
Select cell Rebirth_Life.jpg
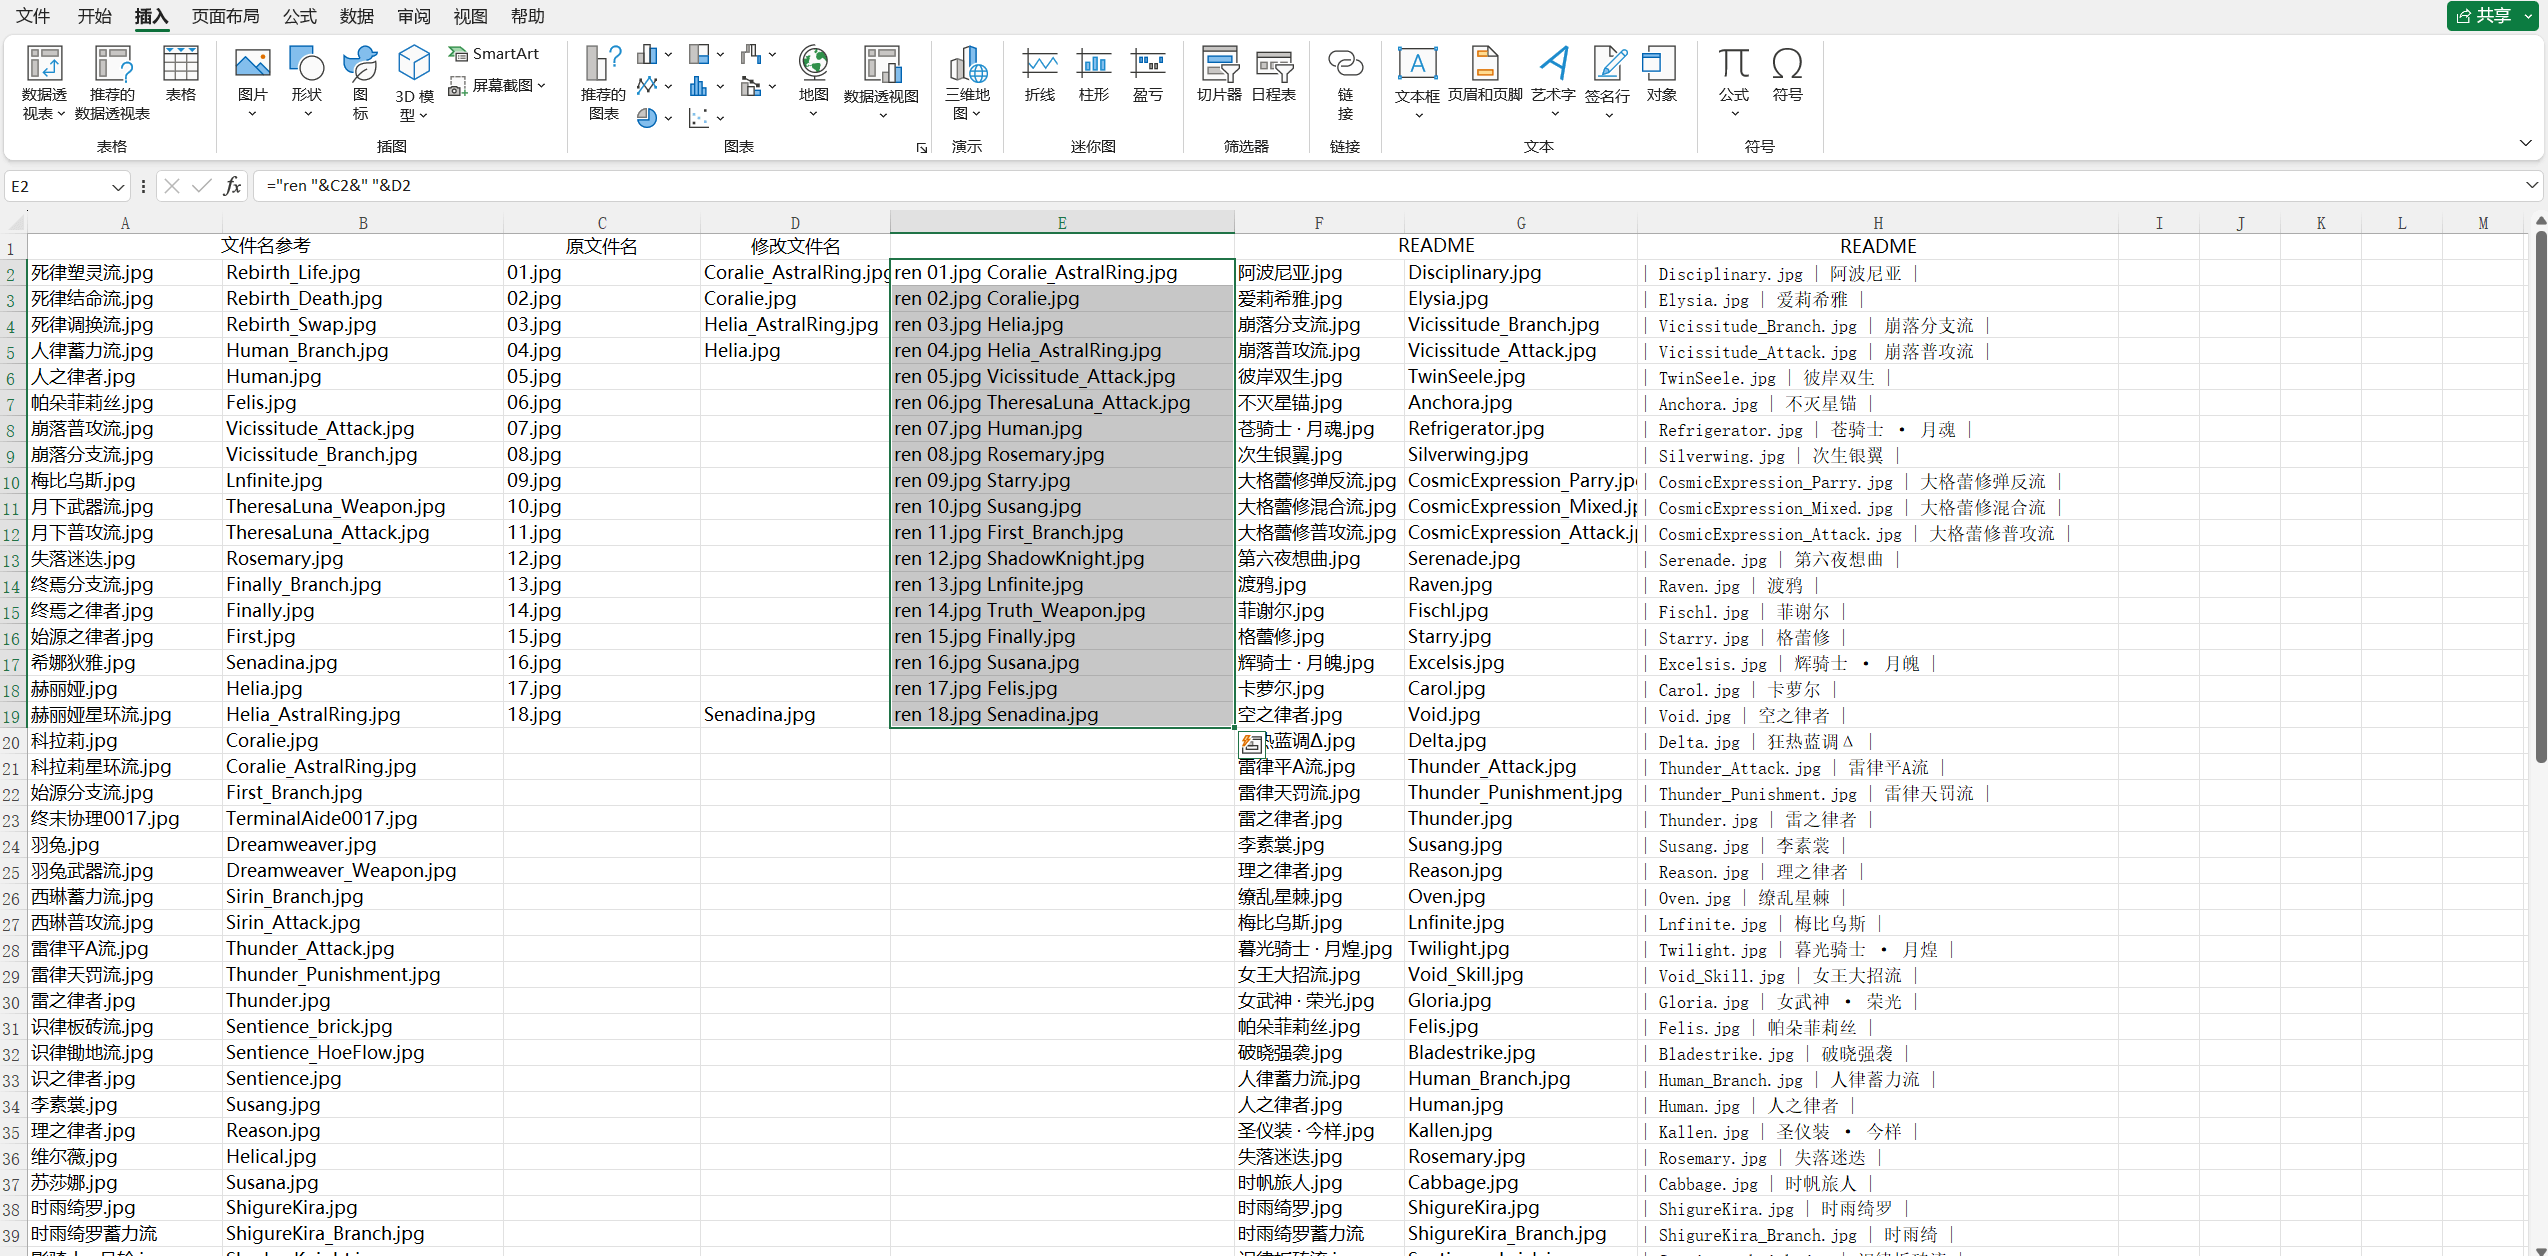[x=362, y=272]
